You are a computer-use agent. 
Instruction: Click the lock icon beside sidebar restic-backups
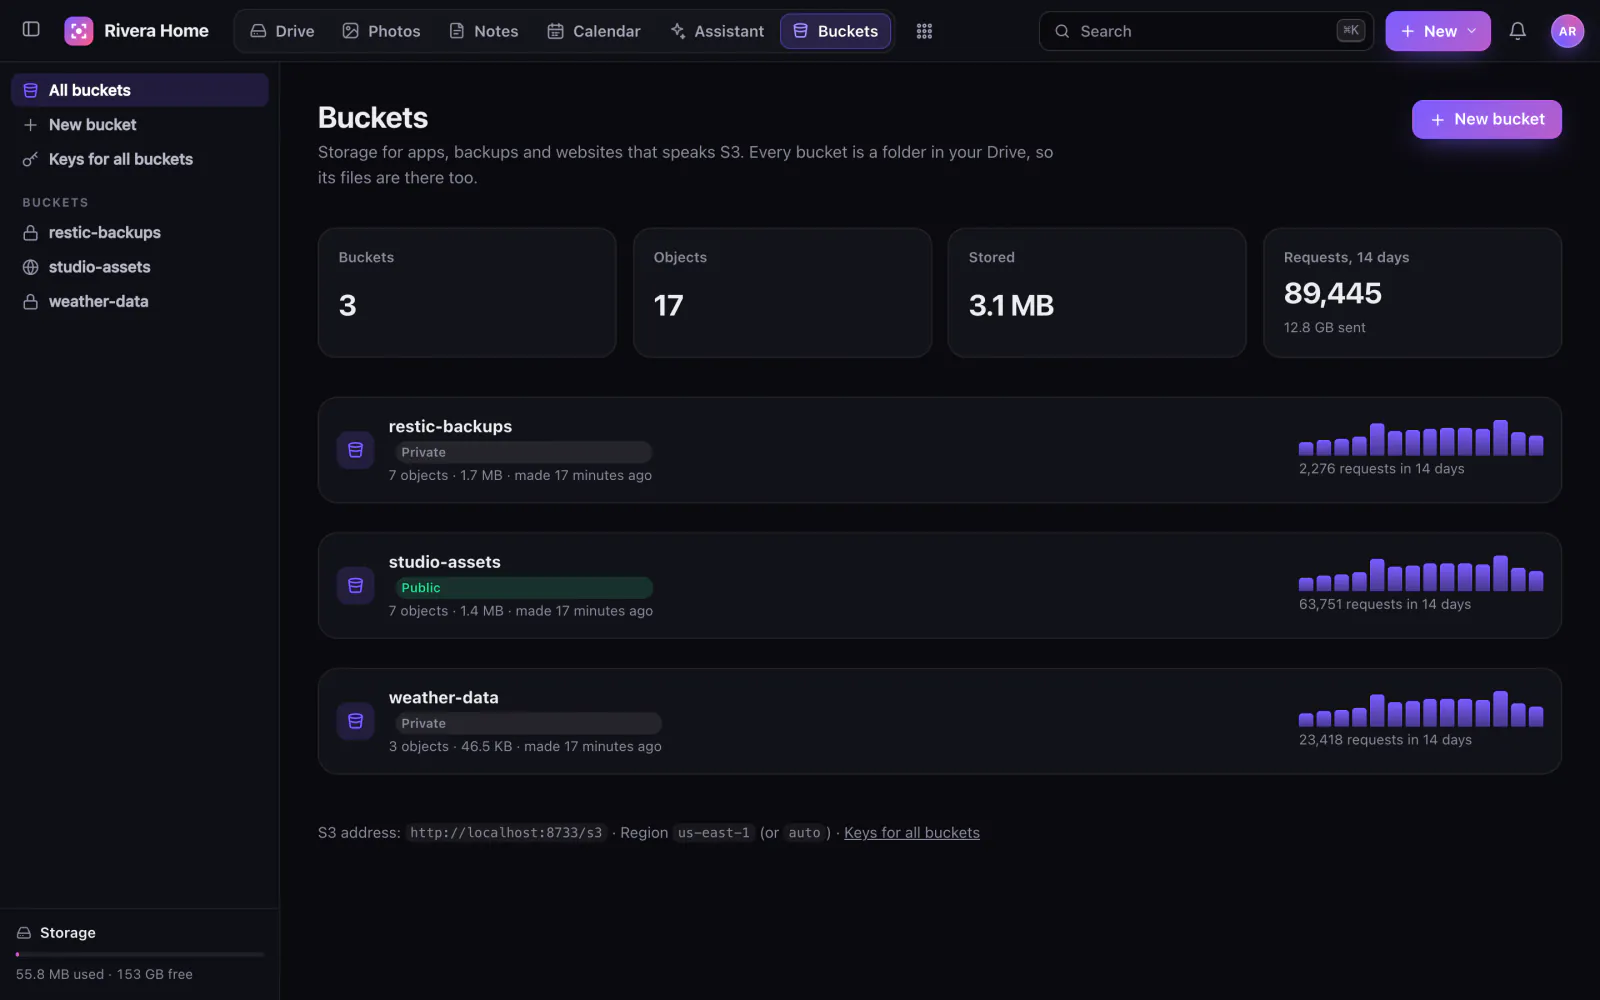pyautogui.click(x=31, y=232)
